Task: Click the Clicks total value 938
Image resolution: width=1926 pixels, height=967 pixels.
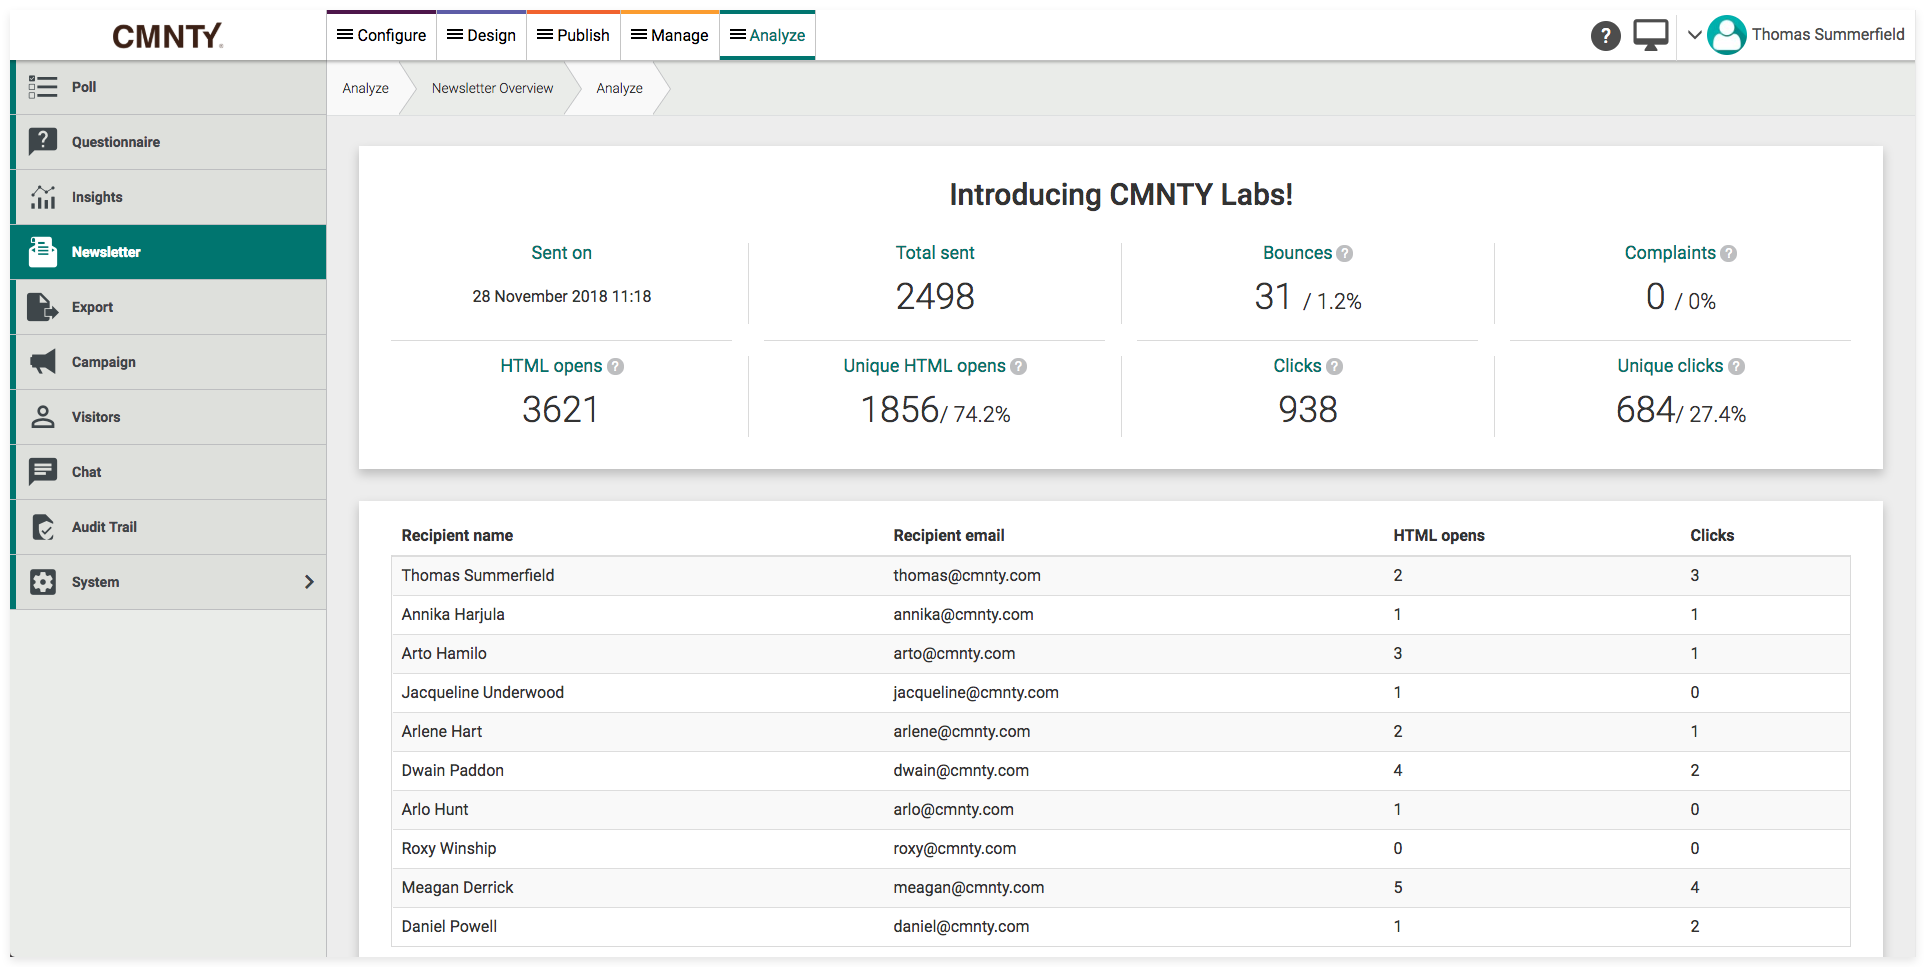Action: (1308, 410)
